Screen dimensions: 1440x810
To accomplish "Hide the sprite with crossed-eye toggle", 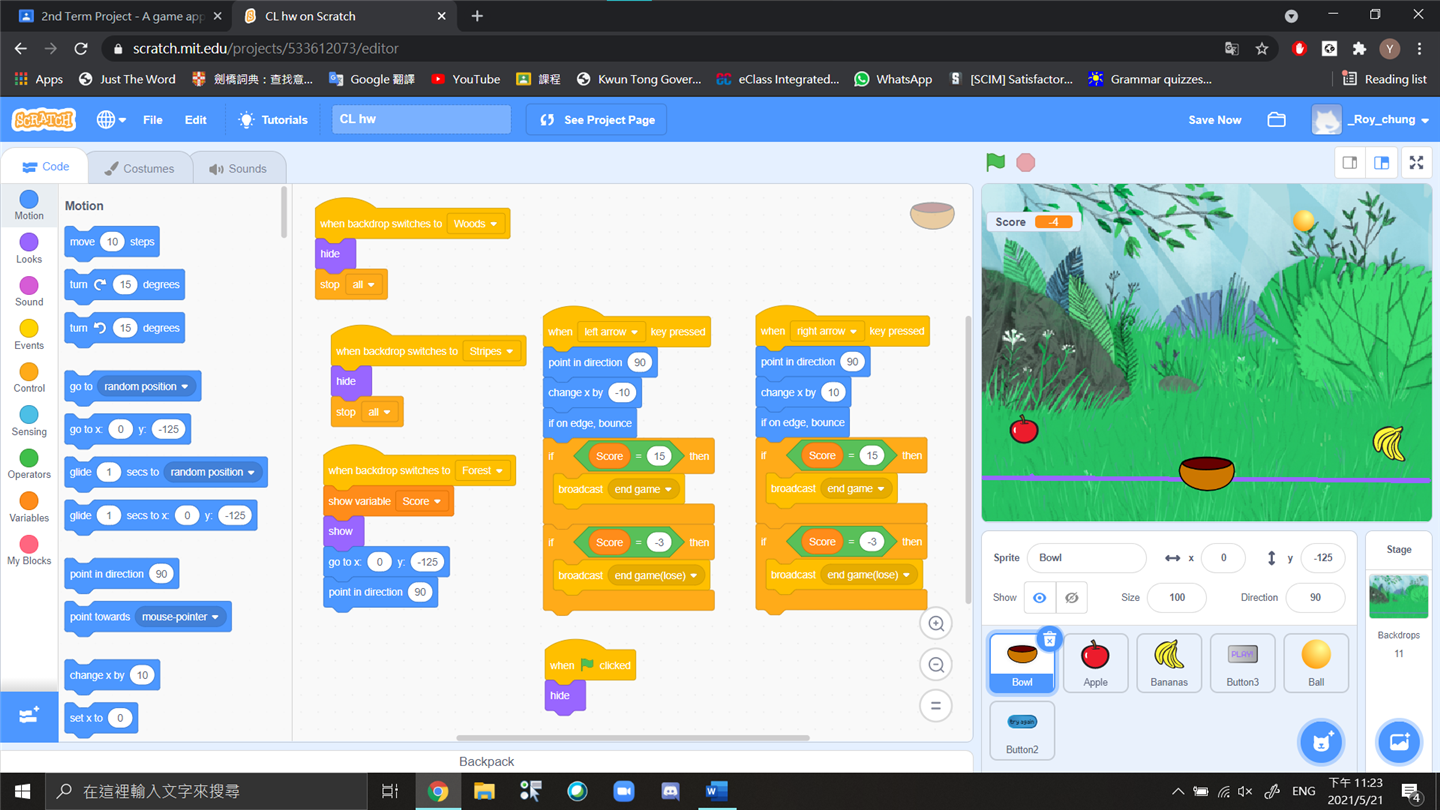I will (x=1071, y=598).
